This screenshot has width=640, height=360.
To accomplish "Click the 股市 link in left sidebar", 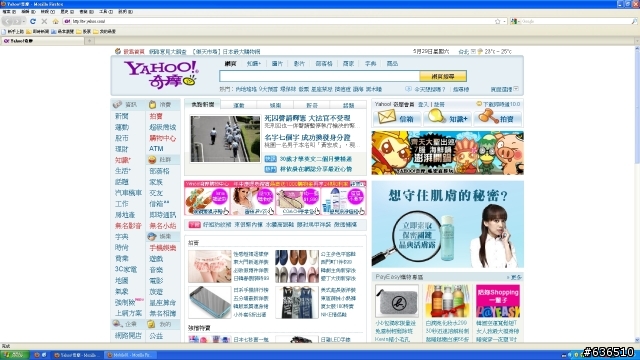I will [122, 138].
